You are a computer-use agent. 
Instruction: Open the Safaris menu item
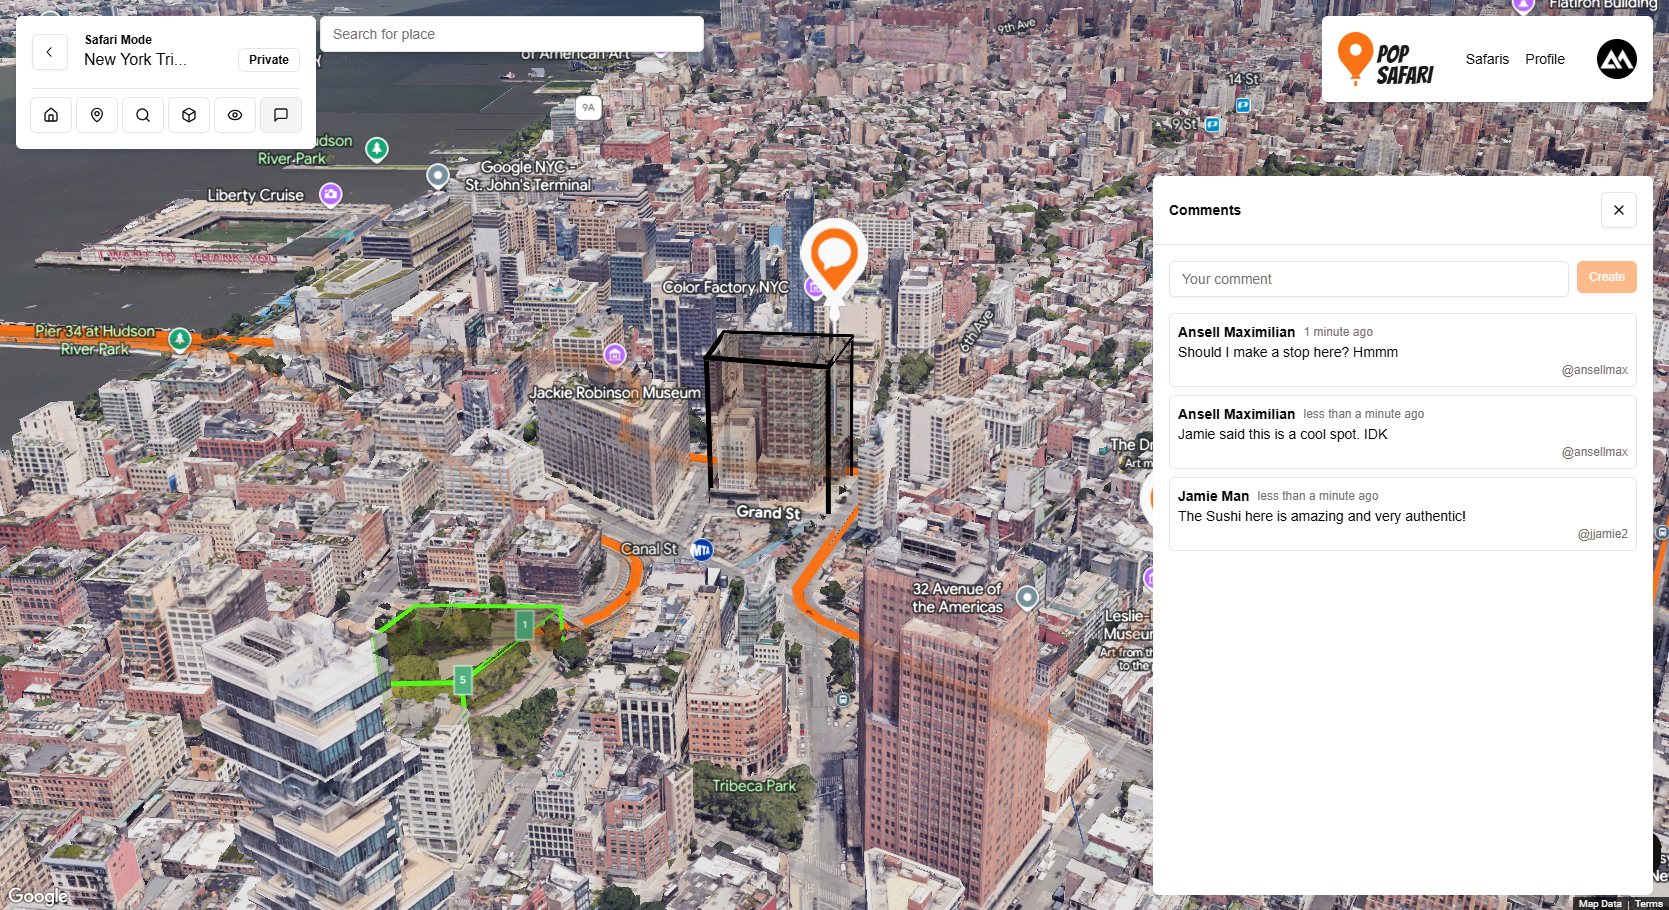tap(1487, 59)
